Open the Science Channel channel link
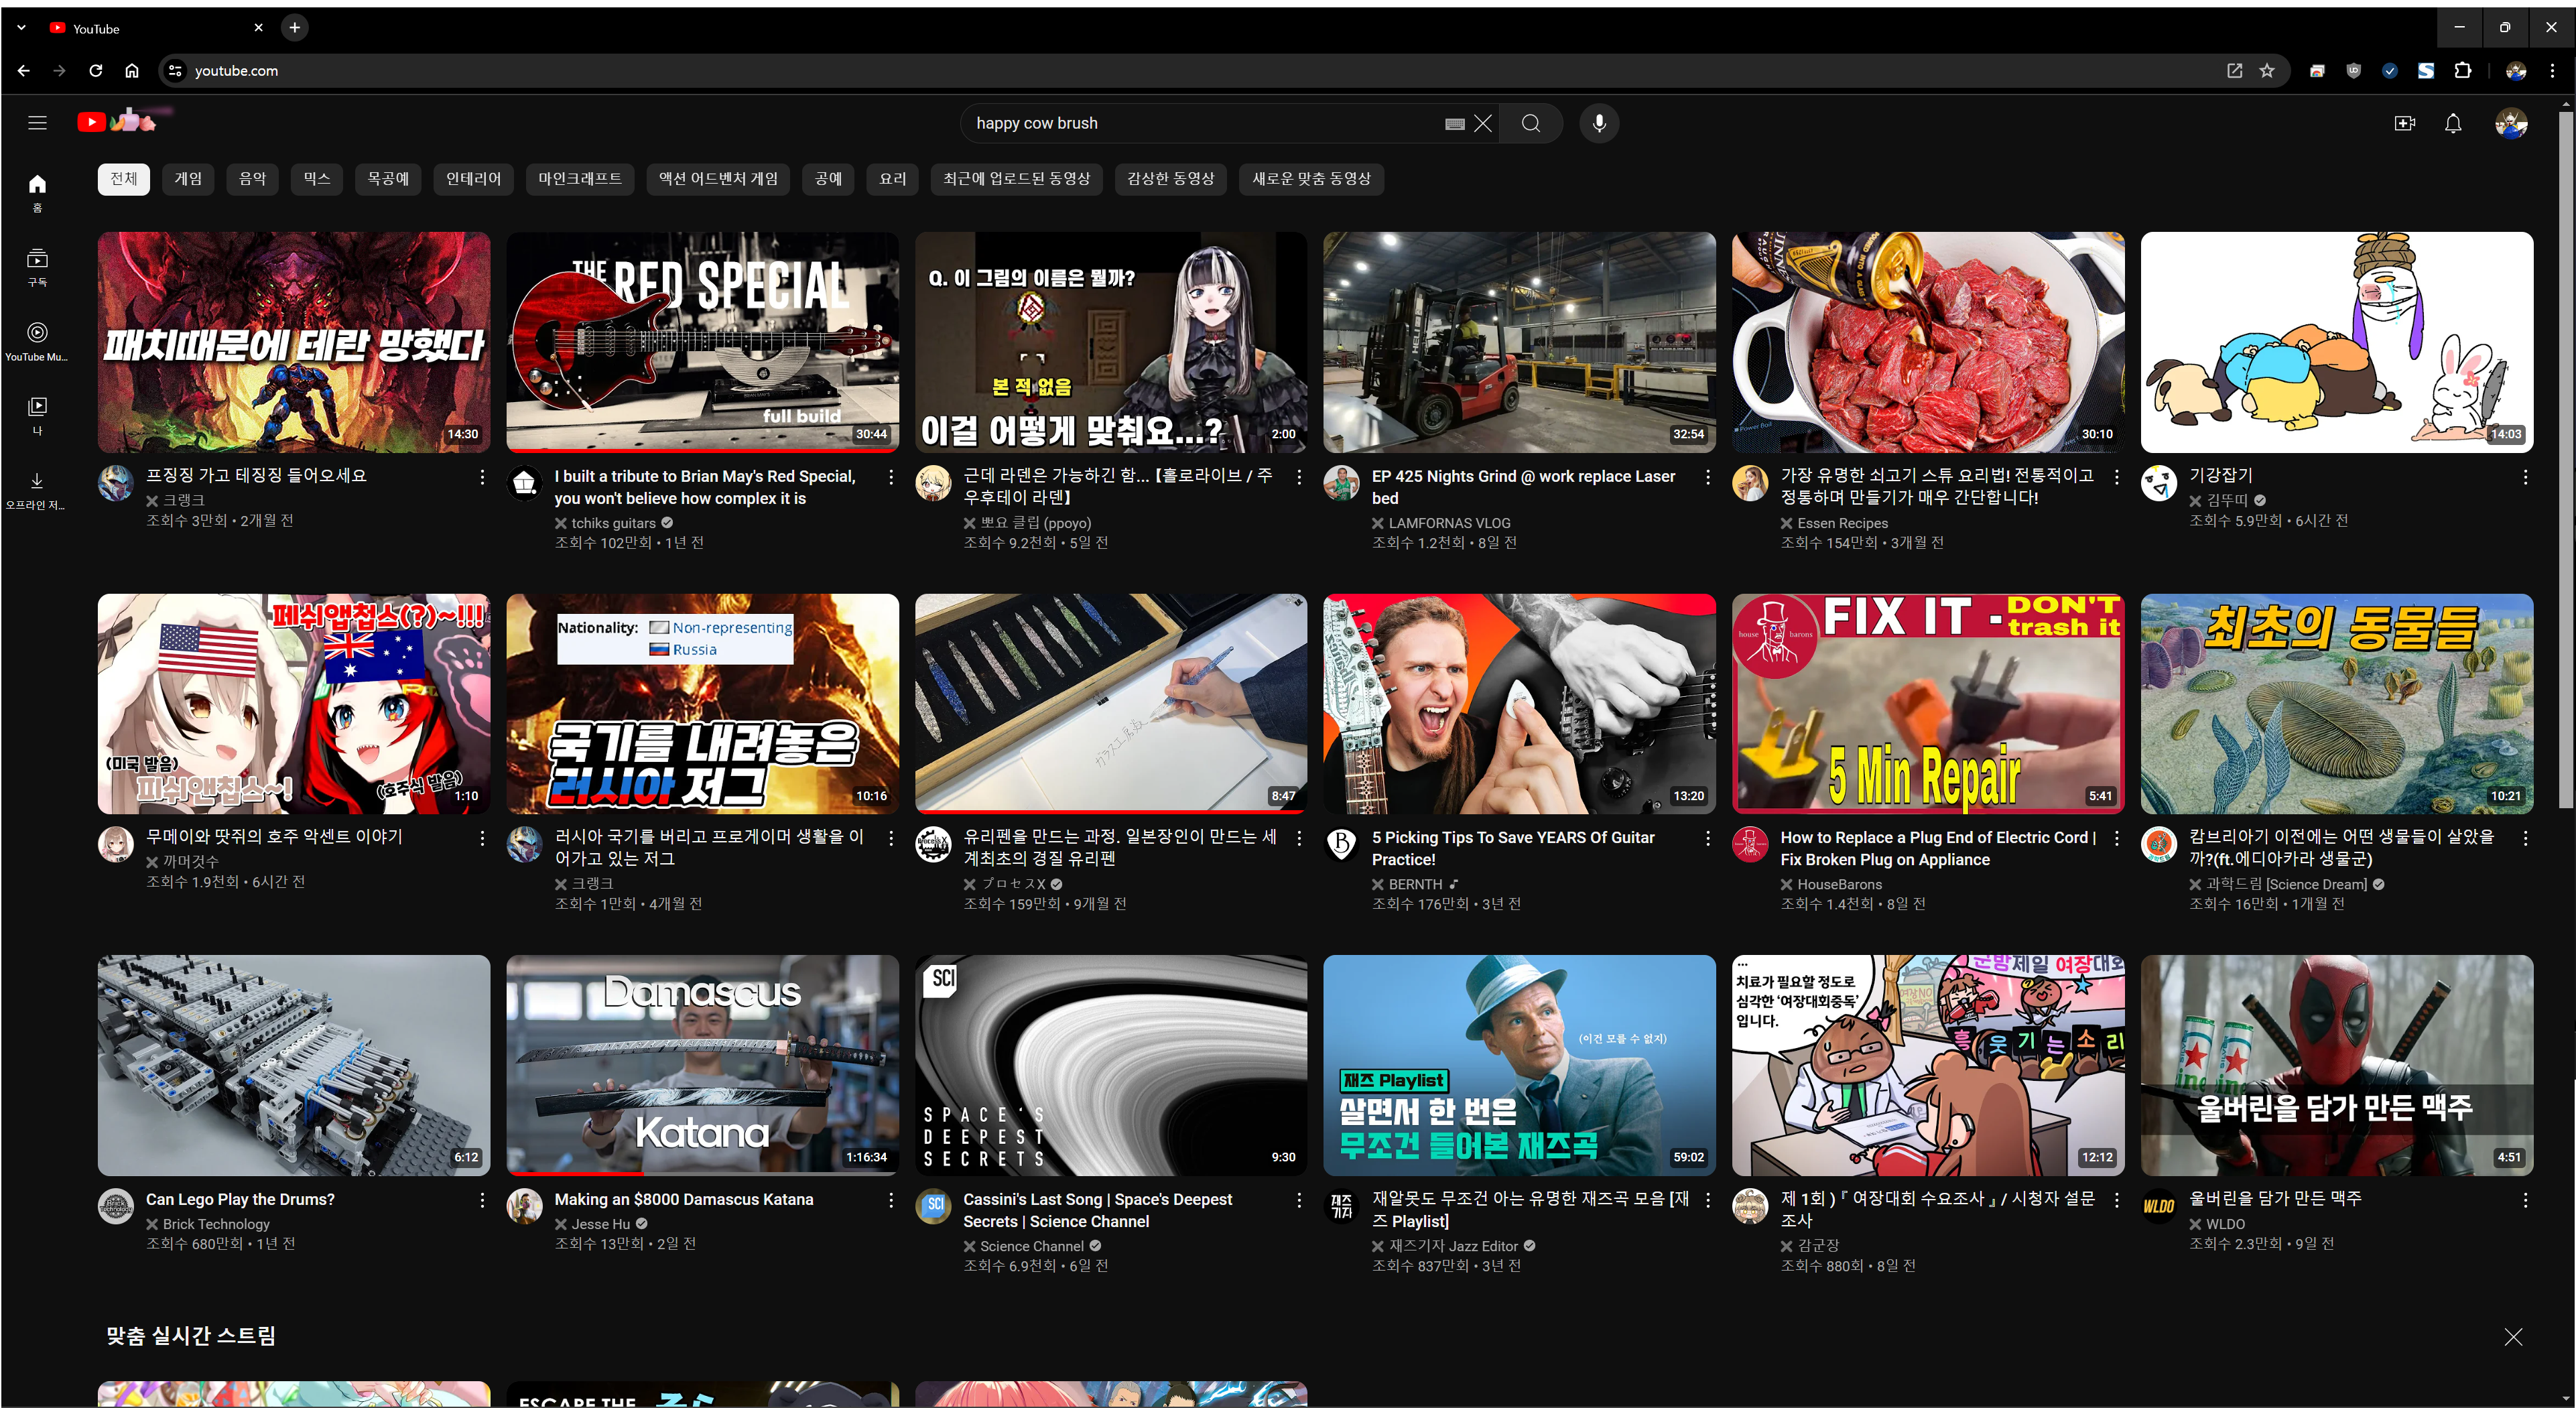The width and height of the screenshot is (2576, 1408). click(x=1031, y=1246)
